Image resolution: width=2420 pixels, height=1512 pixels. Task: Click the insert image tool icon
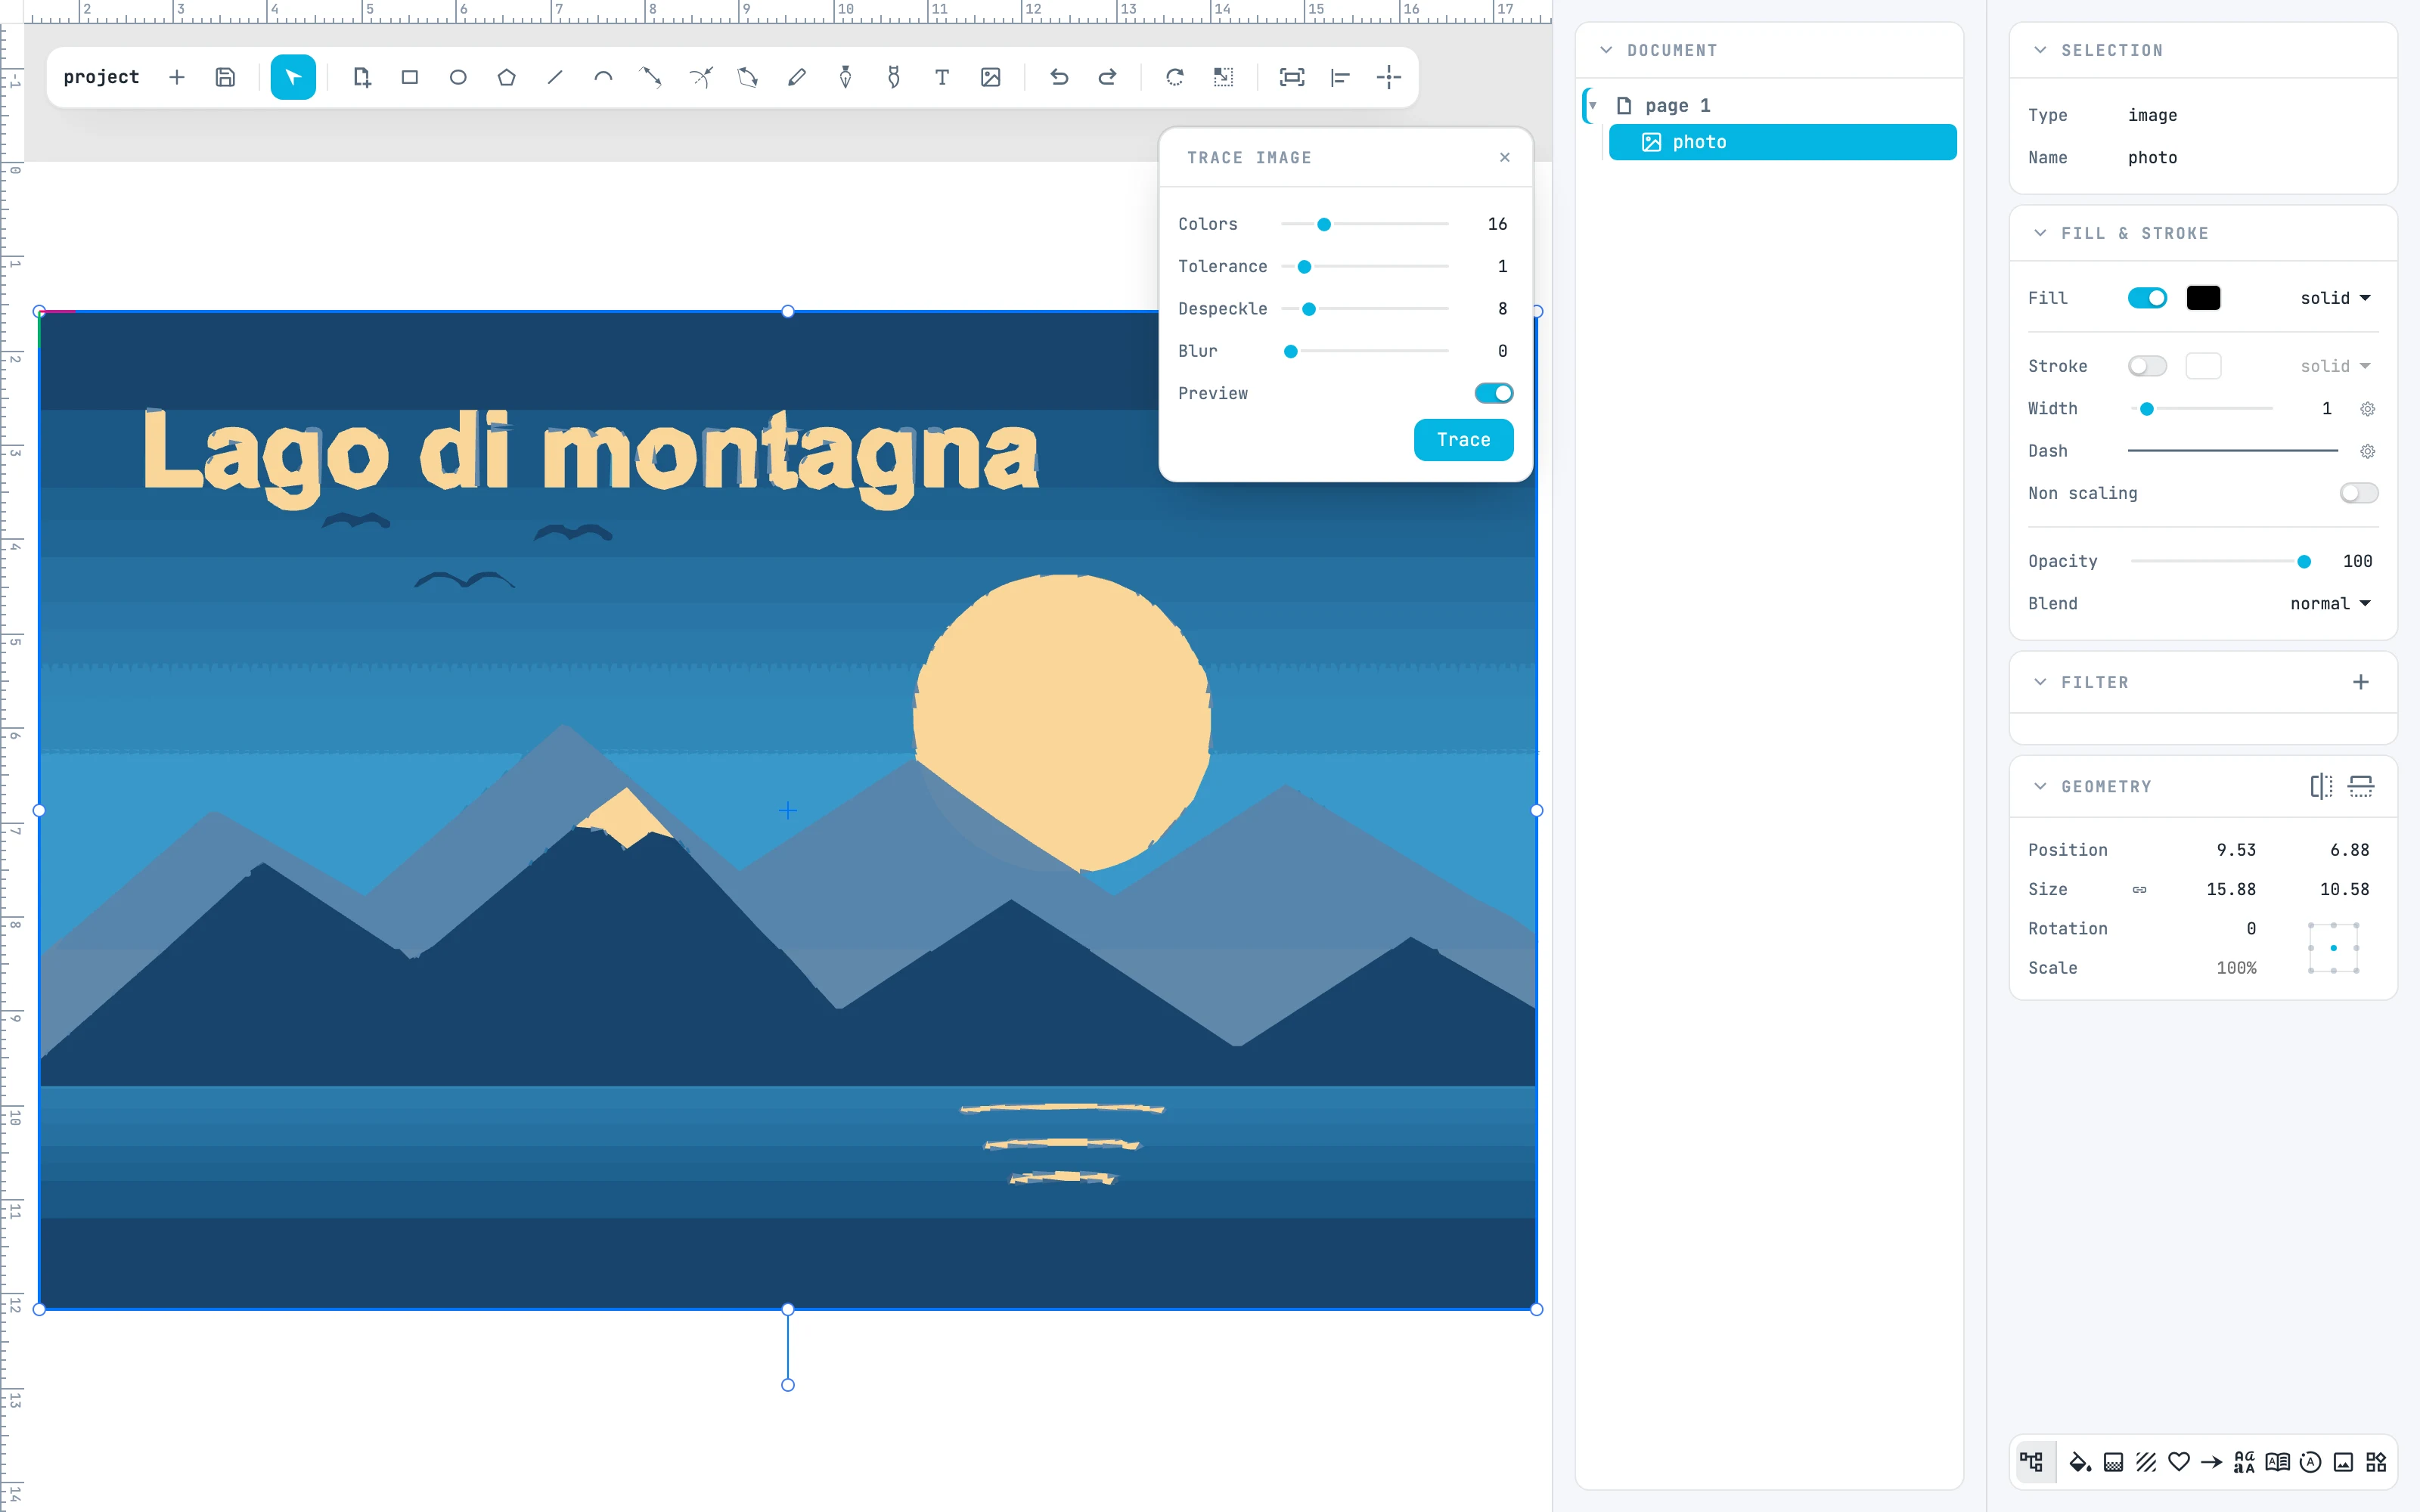[991, 77]
